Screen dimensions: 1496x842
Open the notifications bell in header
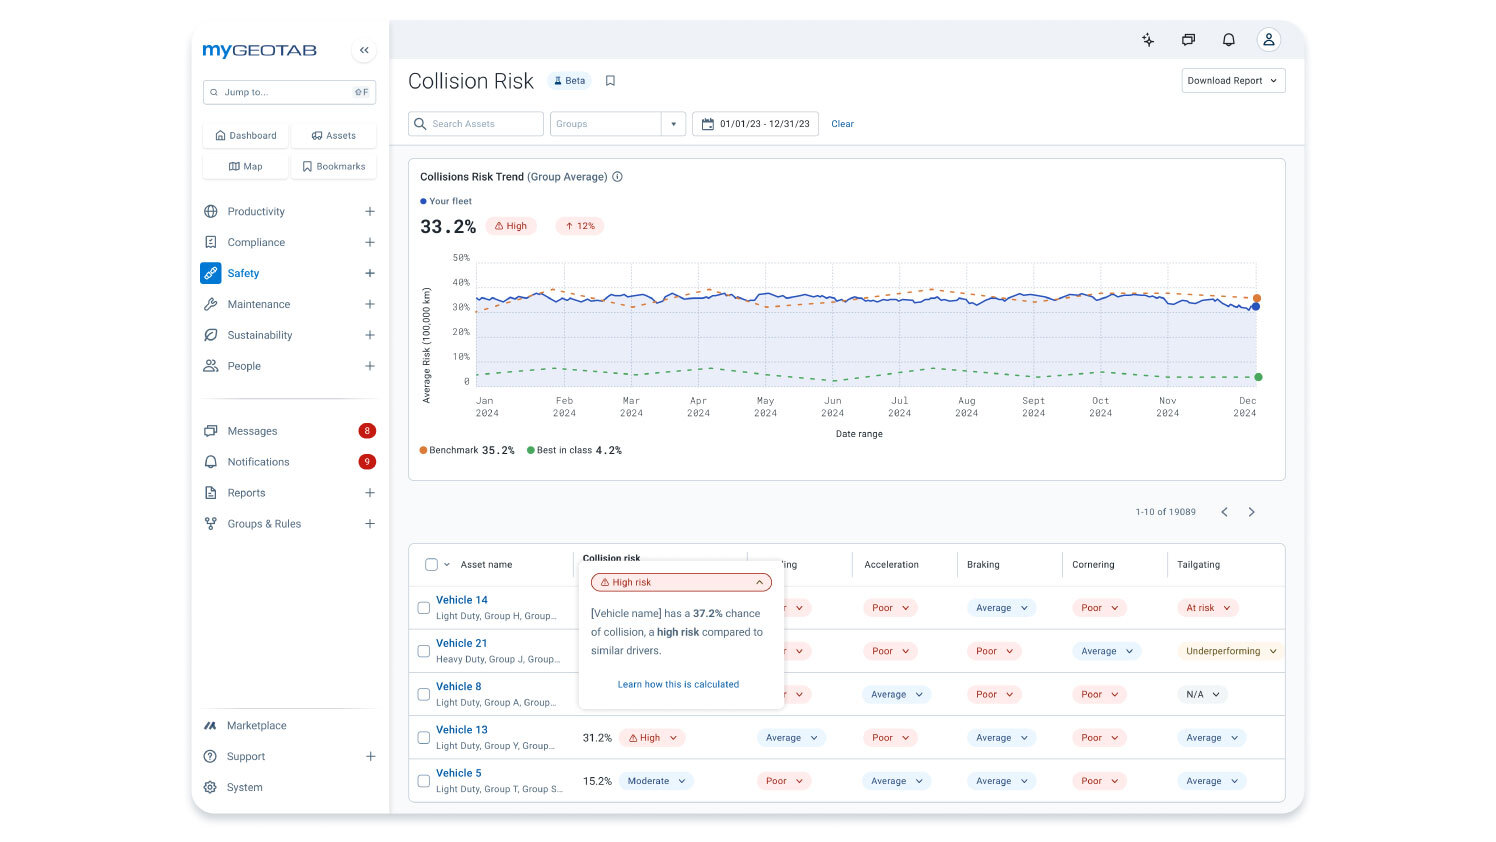tap(1228, 40)
